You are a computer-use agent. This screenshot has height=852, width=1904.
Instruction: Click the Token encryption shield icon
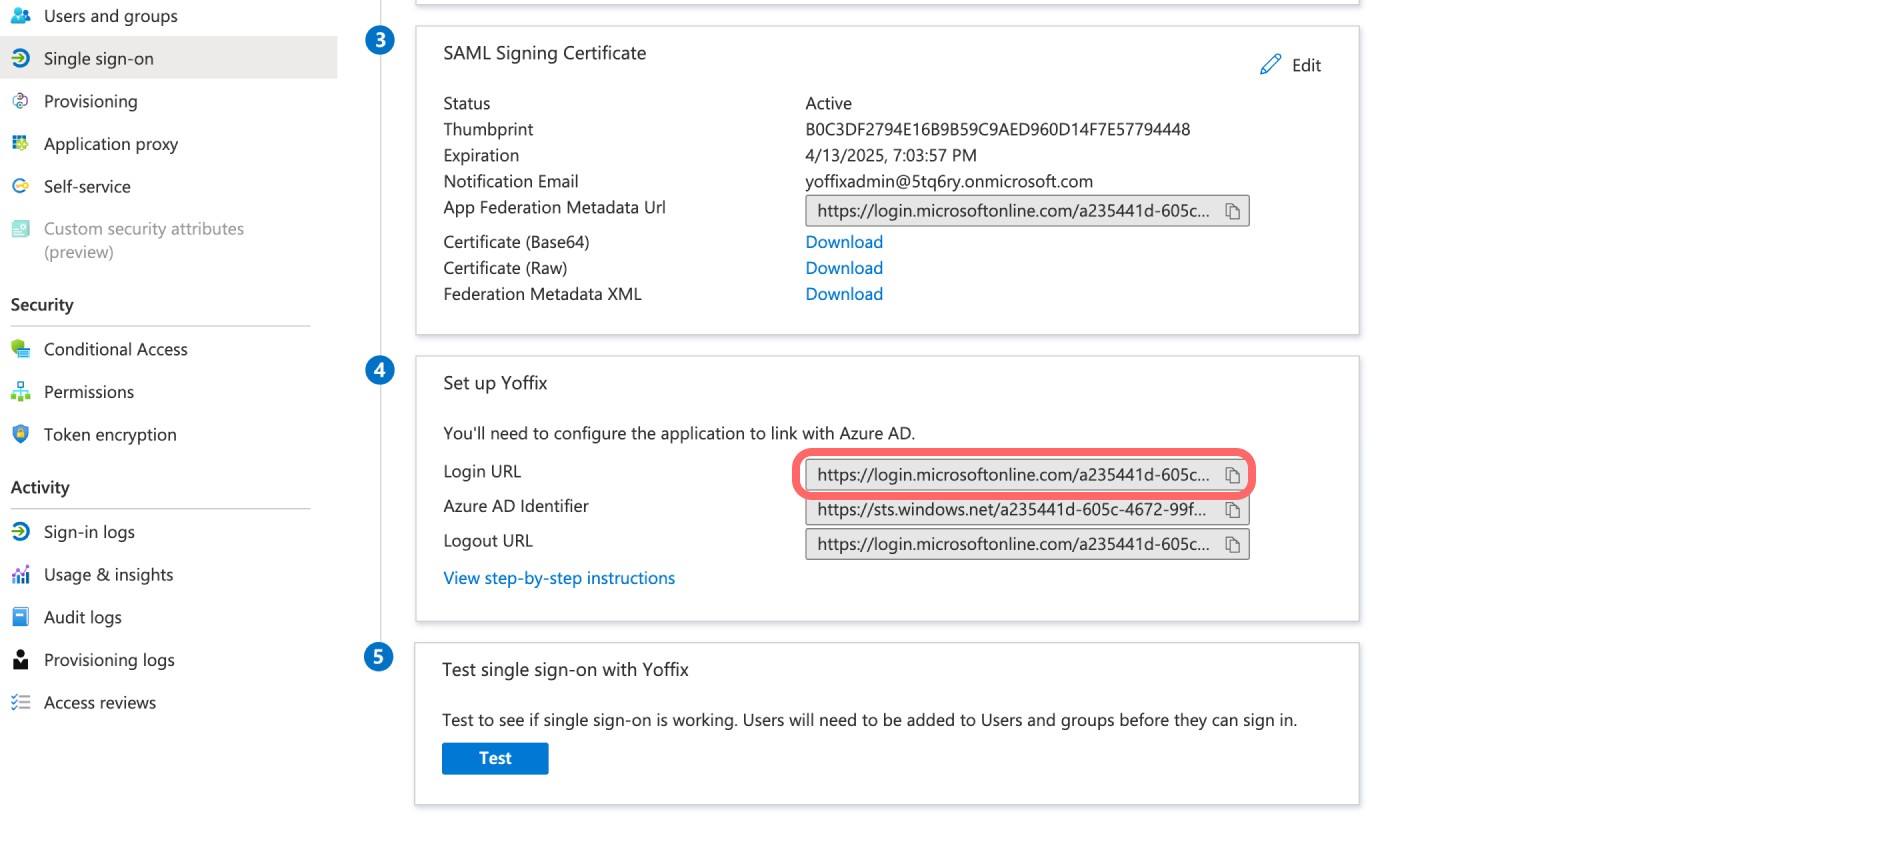click(20, 434)
